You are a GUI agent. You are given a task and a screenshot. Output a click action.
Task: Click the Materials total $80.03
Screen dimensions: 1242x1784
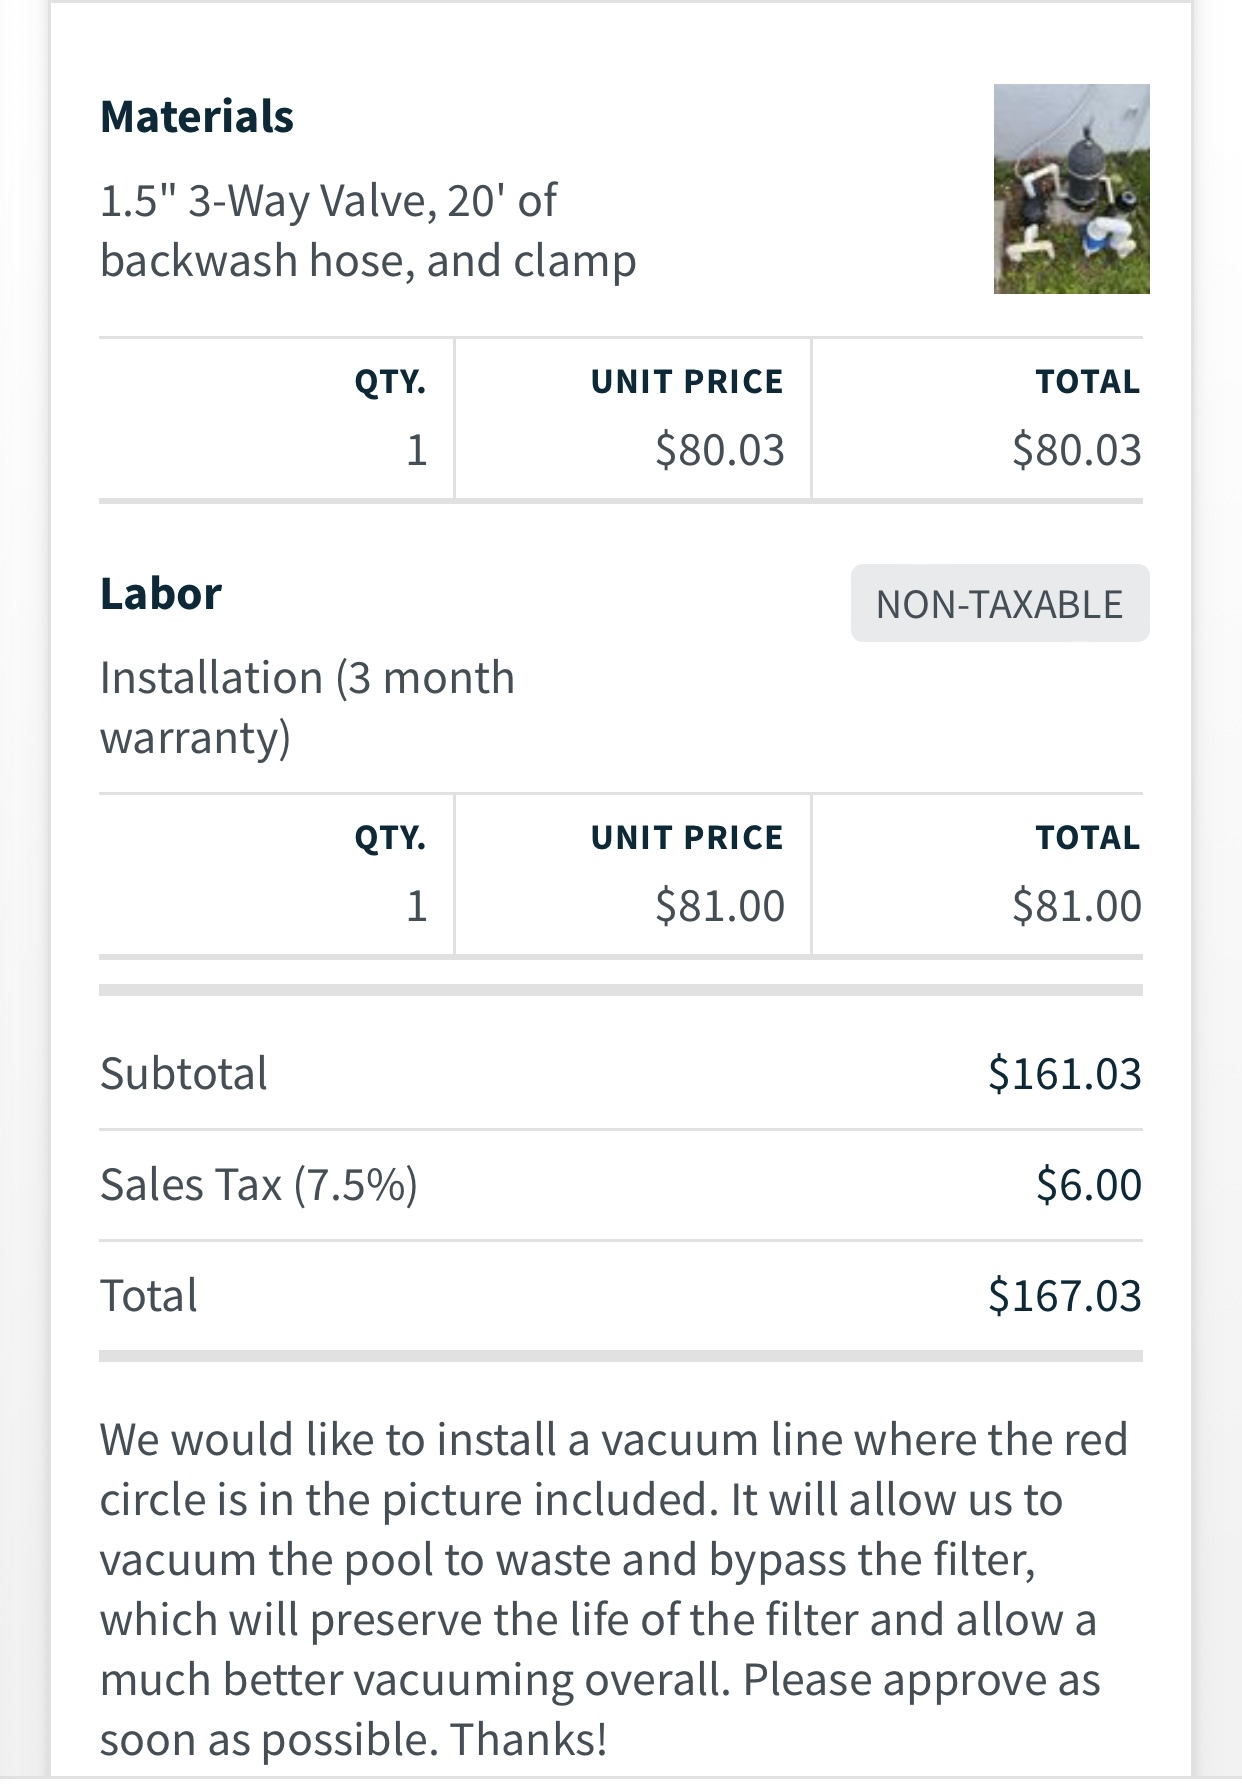pos(1077,449)
